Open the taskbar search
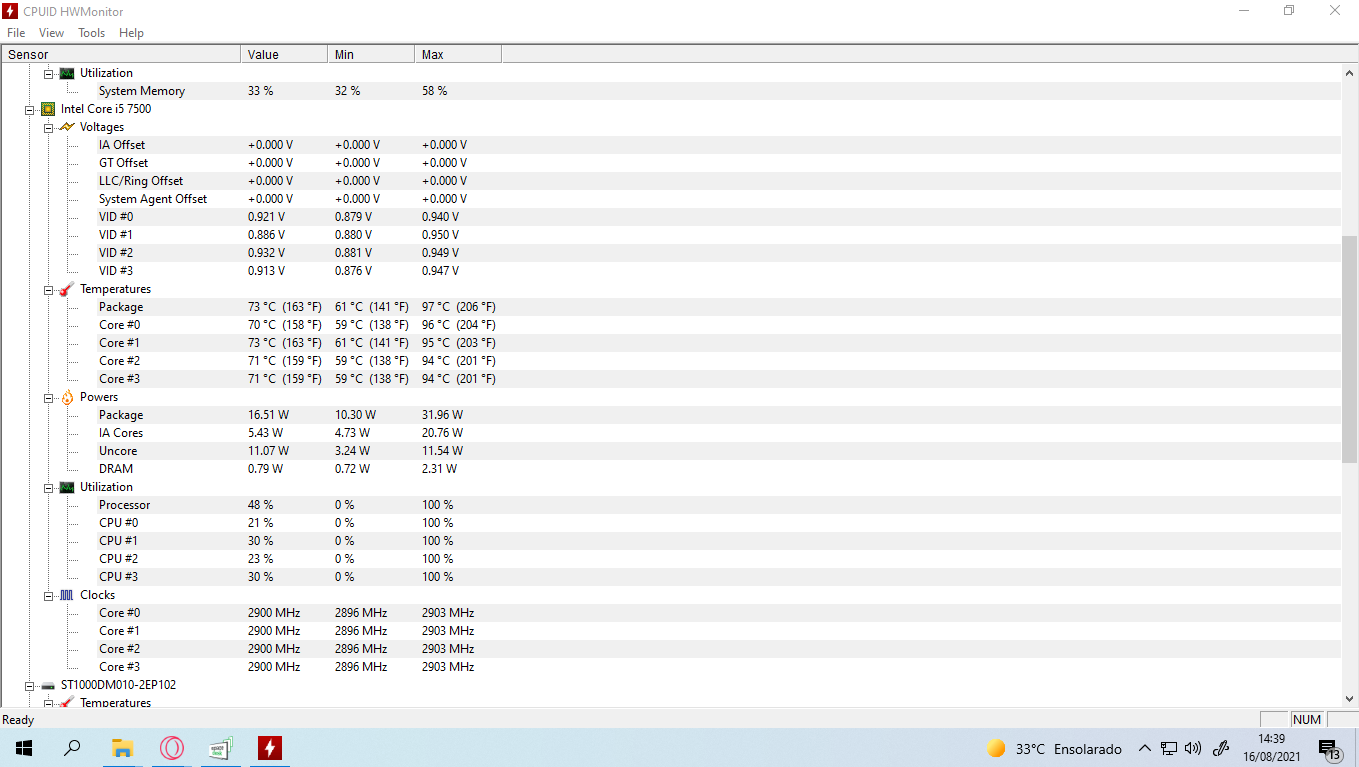 point(72,748)
